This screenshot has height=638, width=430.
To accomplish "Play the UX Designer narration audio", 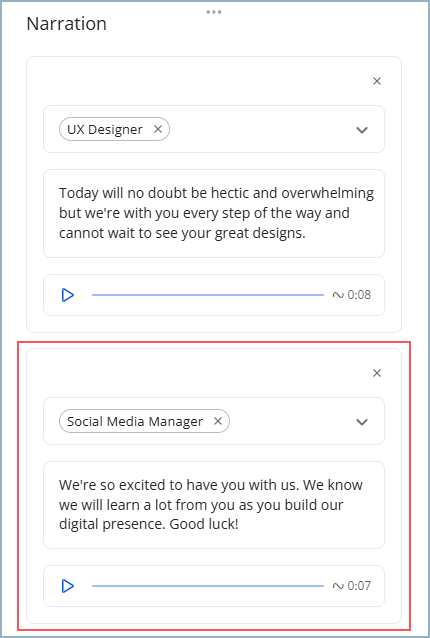I will [68, 295].
